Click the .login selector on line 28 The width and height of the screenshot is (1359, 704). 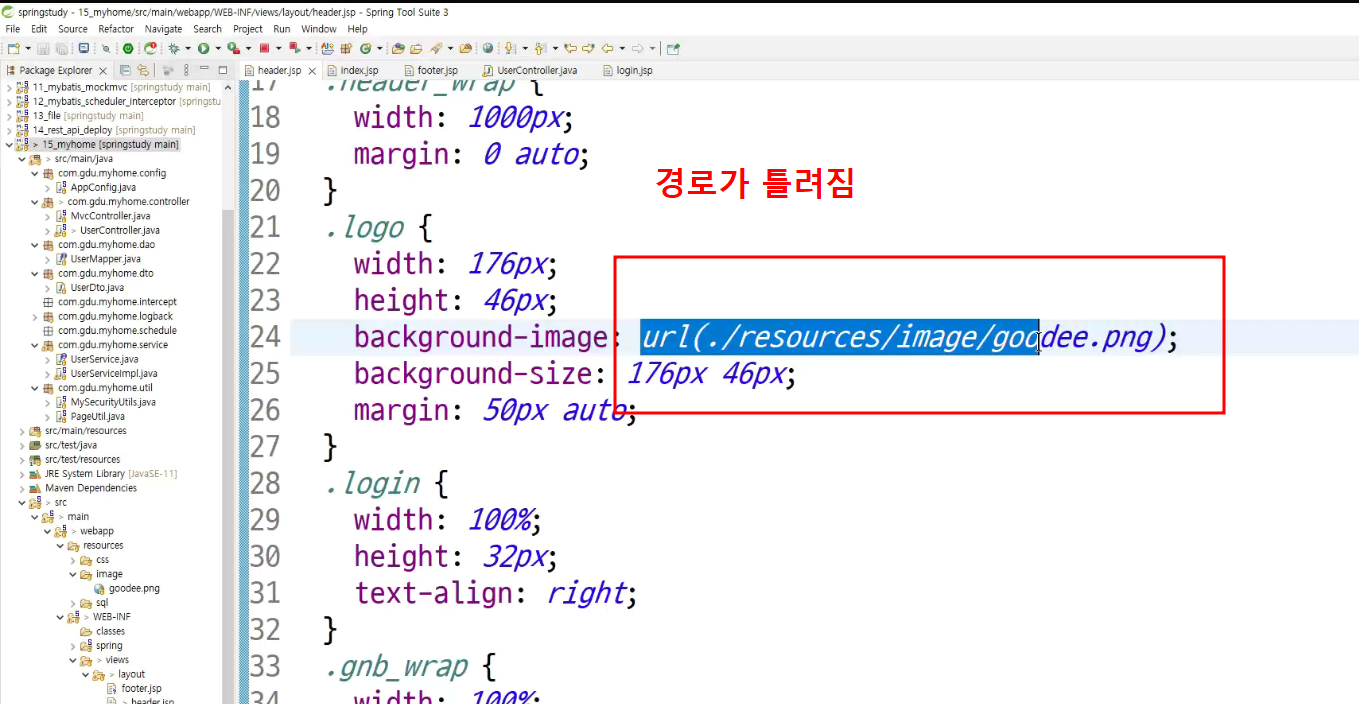[372, 484]
